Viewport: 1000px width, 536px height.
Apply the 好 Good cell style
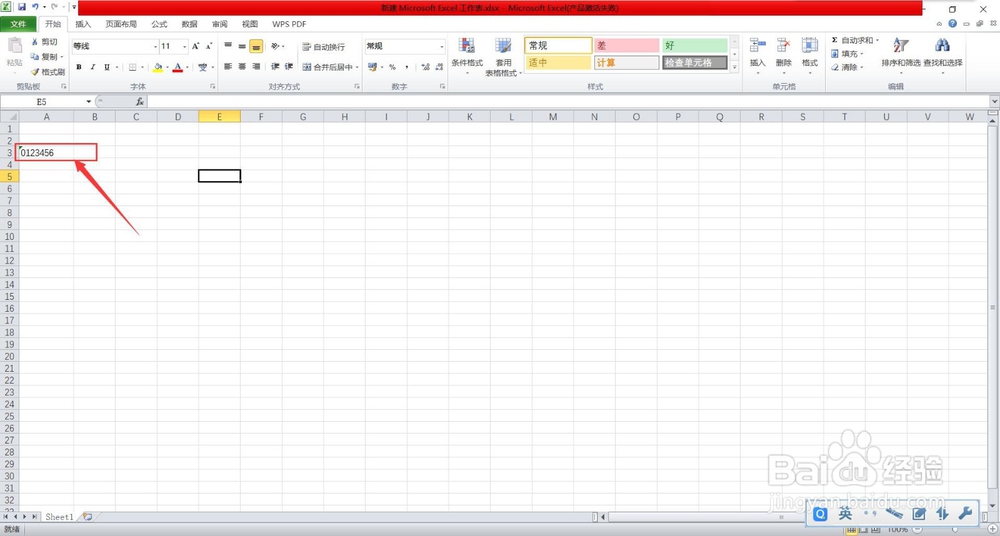coord(695,46)
